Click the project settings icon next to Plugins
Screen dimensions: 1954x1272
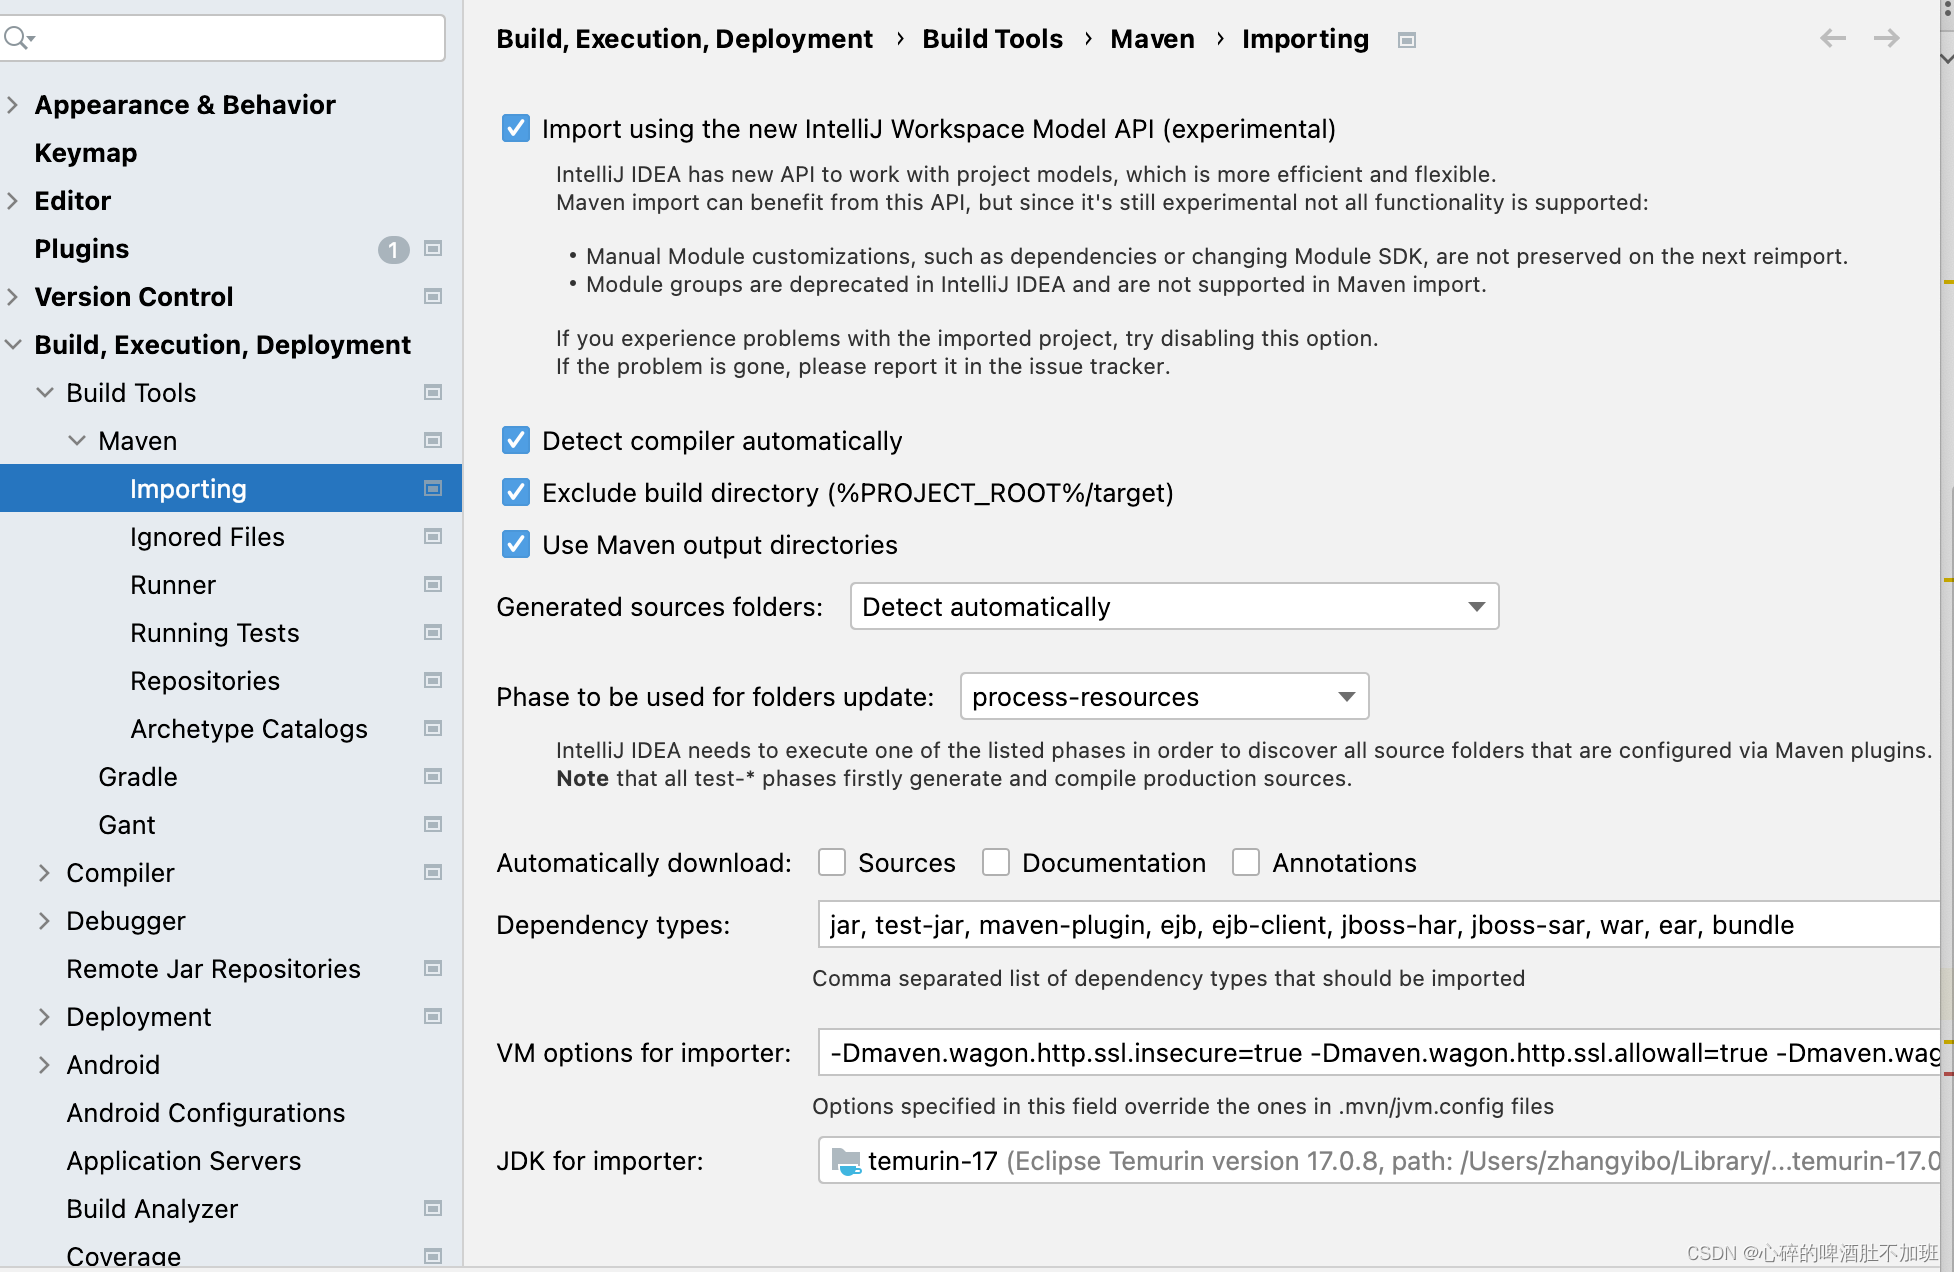point(433,248)
